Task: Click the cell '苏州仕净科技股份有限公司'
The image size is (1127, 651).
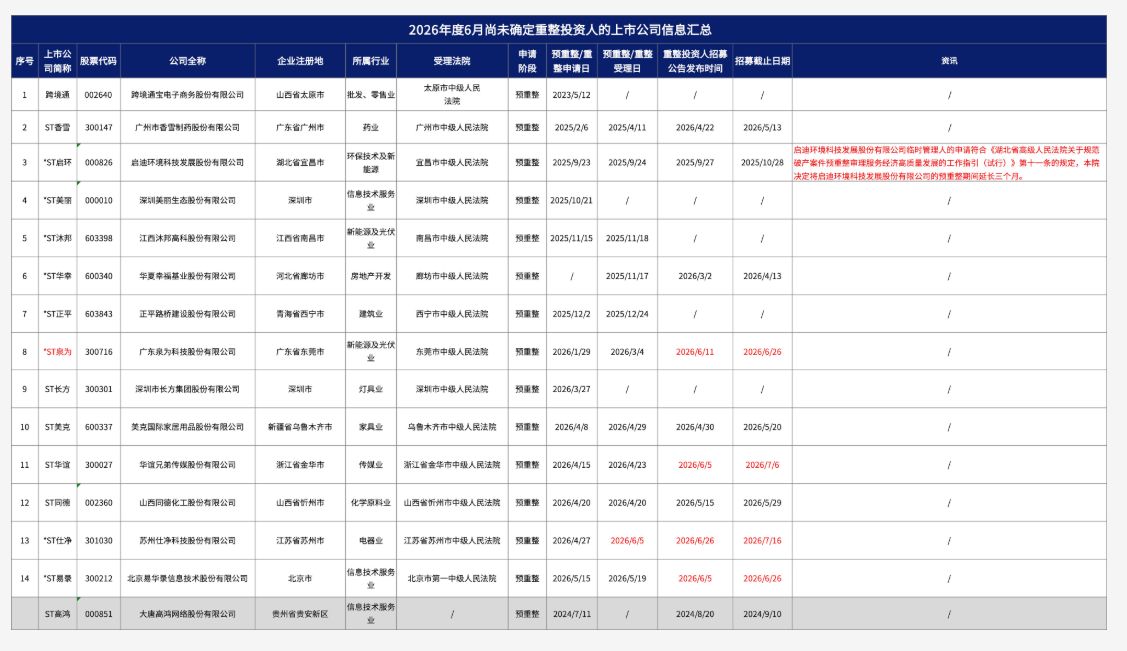Action: point(188,540)
